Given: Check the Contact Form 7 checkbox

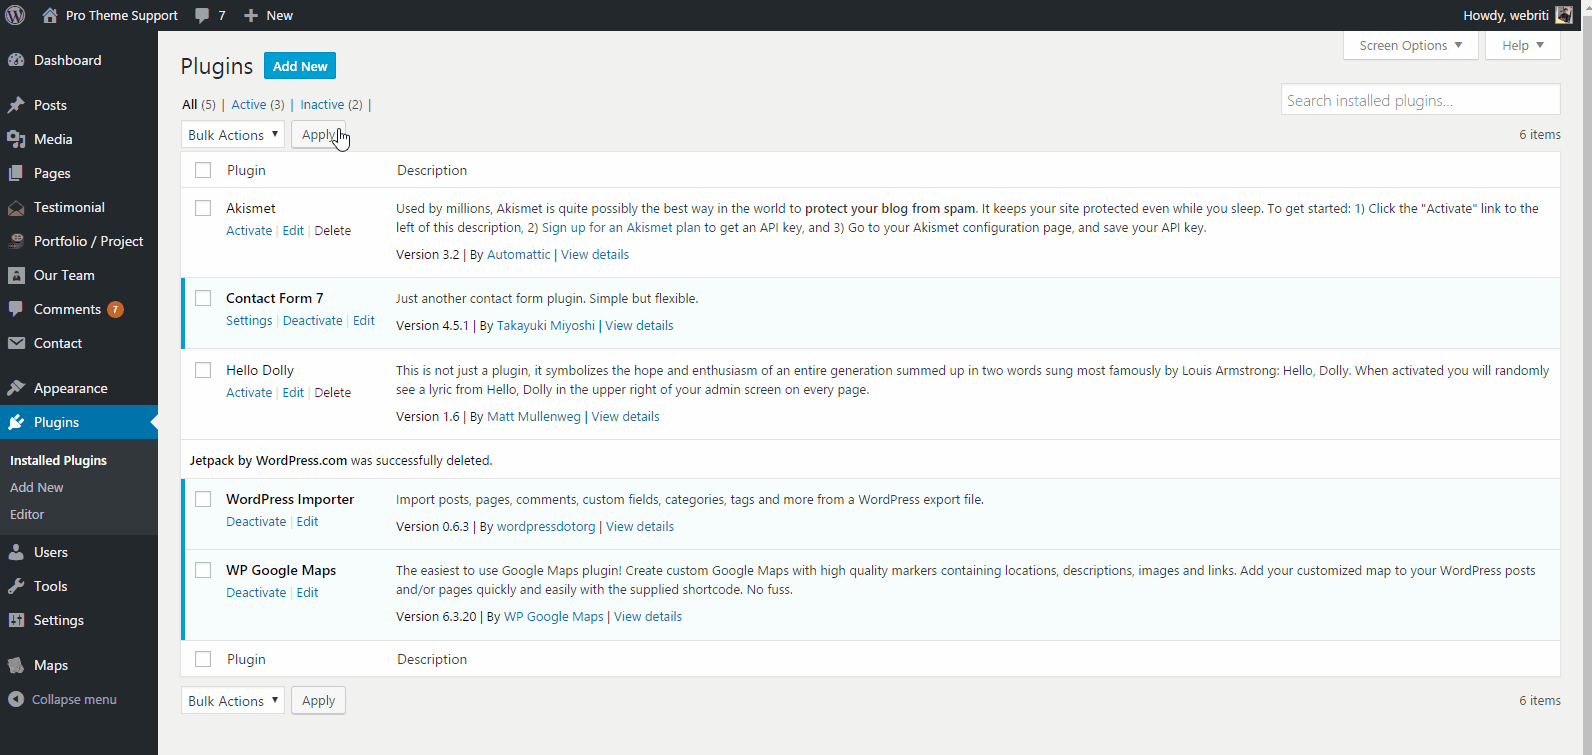Looking at the screenshot, I should click(203, 298).
